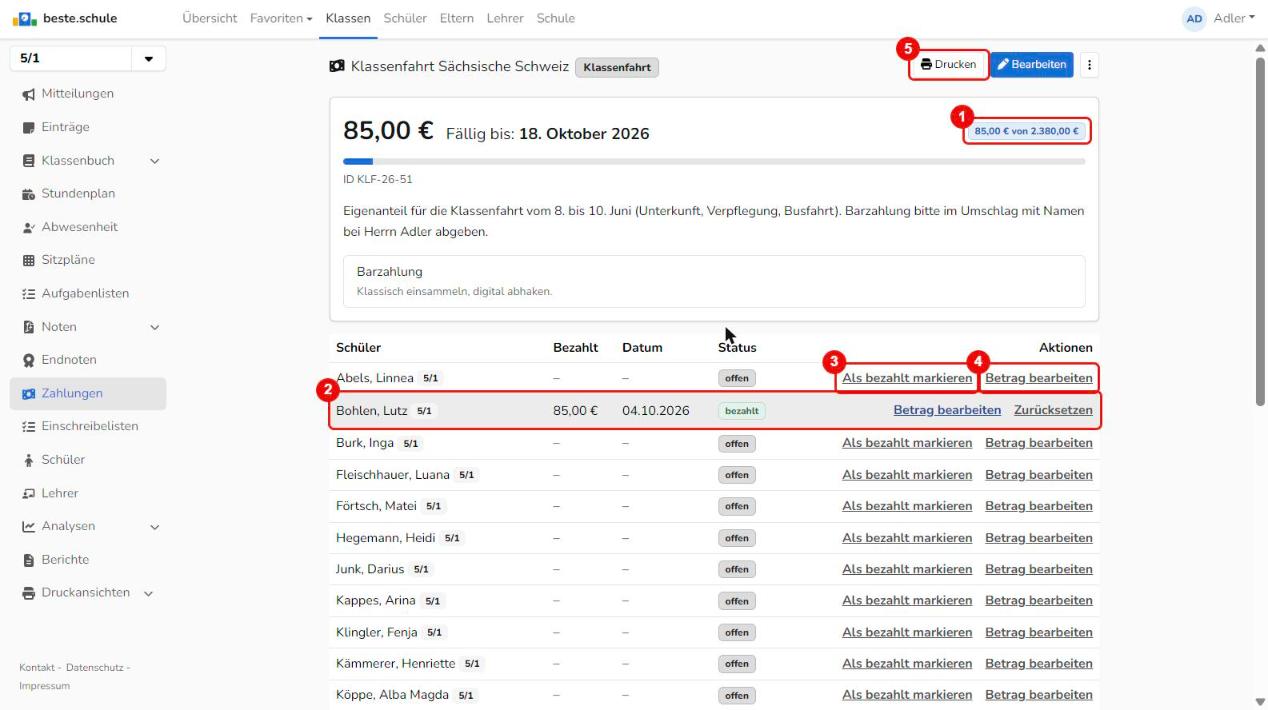This screenshot has height=710, width=1268.
Task: Click the Klassenbuch book icon
Action: point(27,160)
